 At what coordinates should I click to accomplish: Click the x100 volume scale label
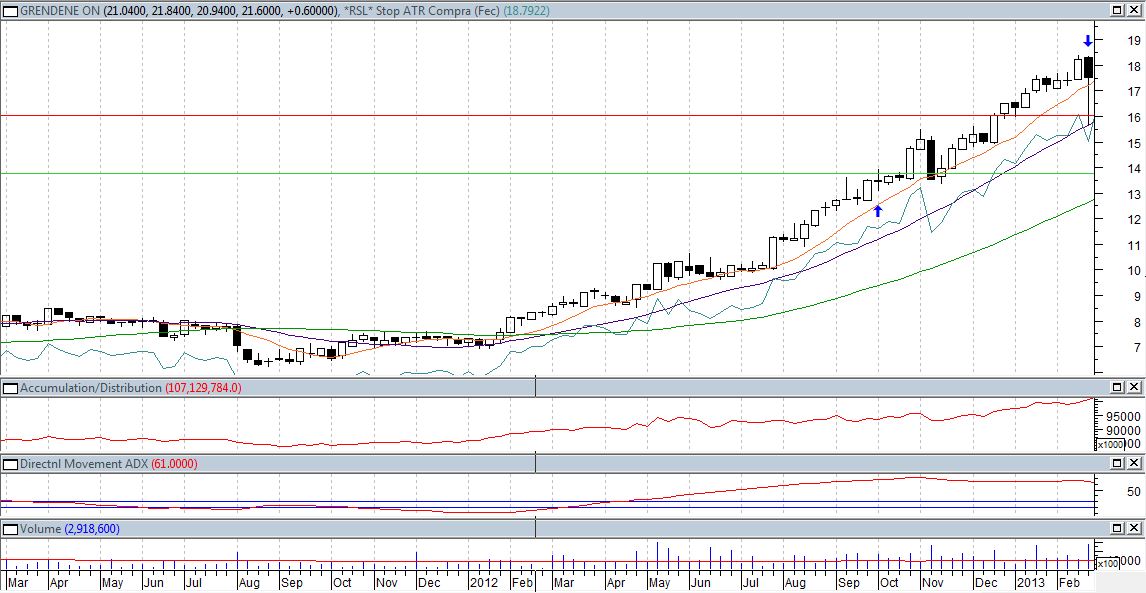click(1108, 564)
